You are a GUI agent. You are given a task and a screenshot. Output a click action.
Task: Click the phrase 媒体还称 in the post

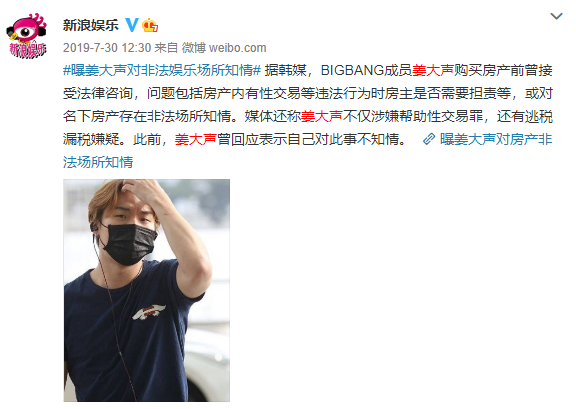[x=273, y=116]
